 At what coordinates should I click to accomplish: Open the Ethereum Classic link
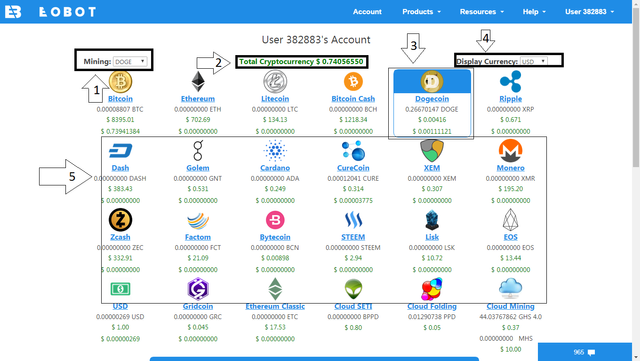(x=275, y=306)
